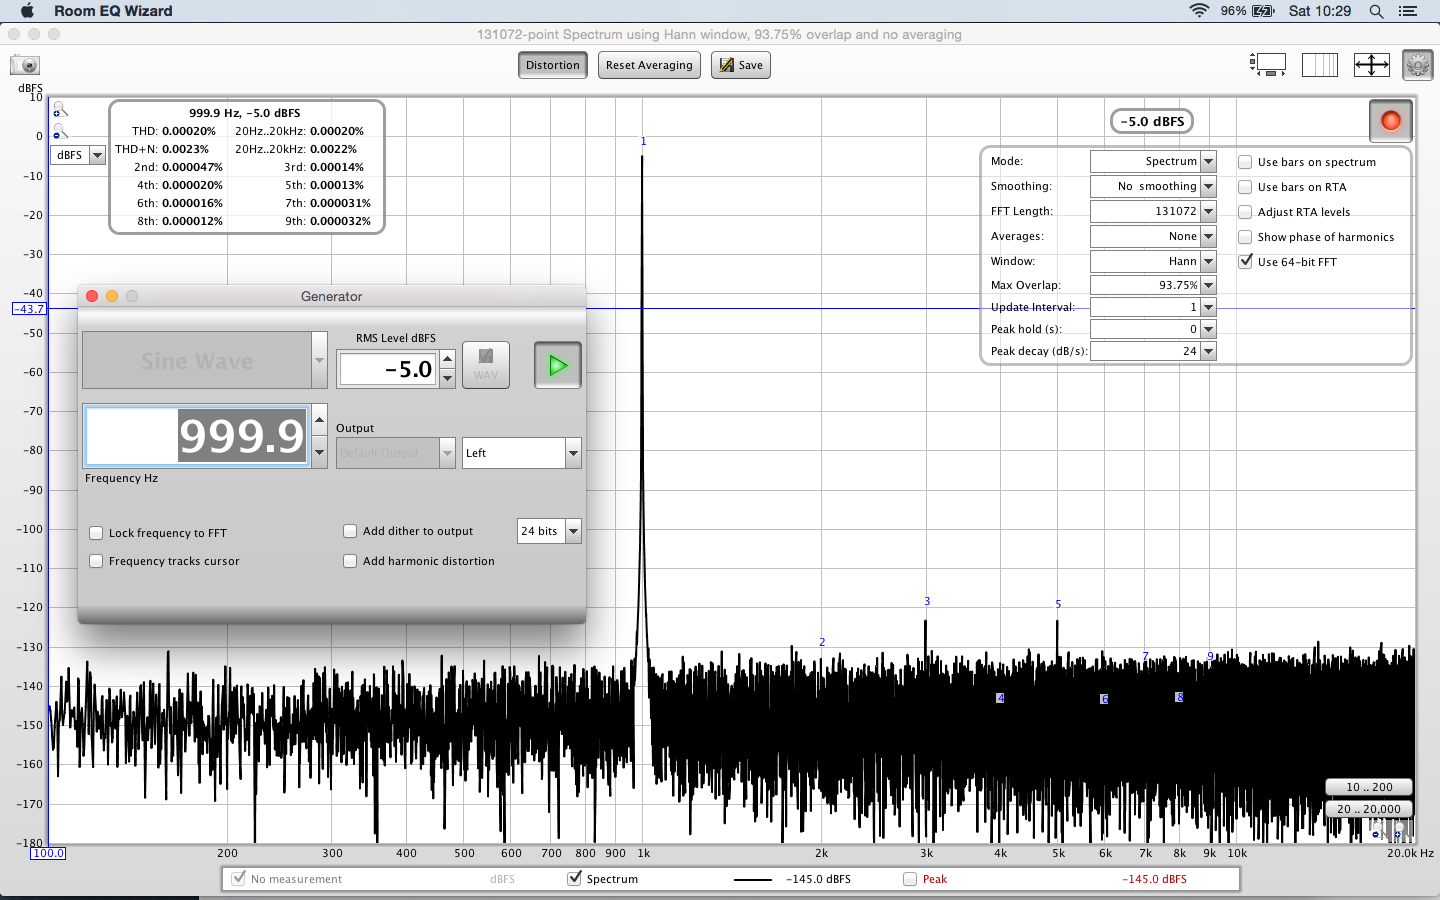The image size is (1440, 900).
Task: Click the RMS Level -5.0 field
Action: (388, 369)
